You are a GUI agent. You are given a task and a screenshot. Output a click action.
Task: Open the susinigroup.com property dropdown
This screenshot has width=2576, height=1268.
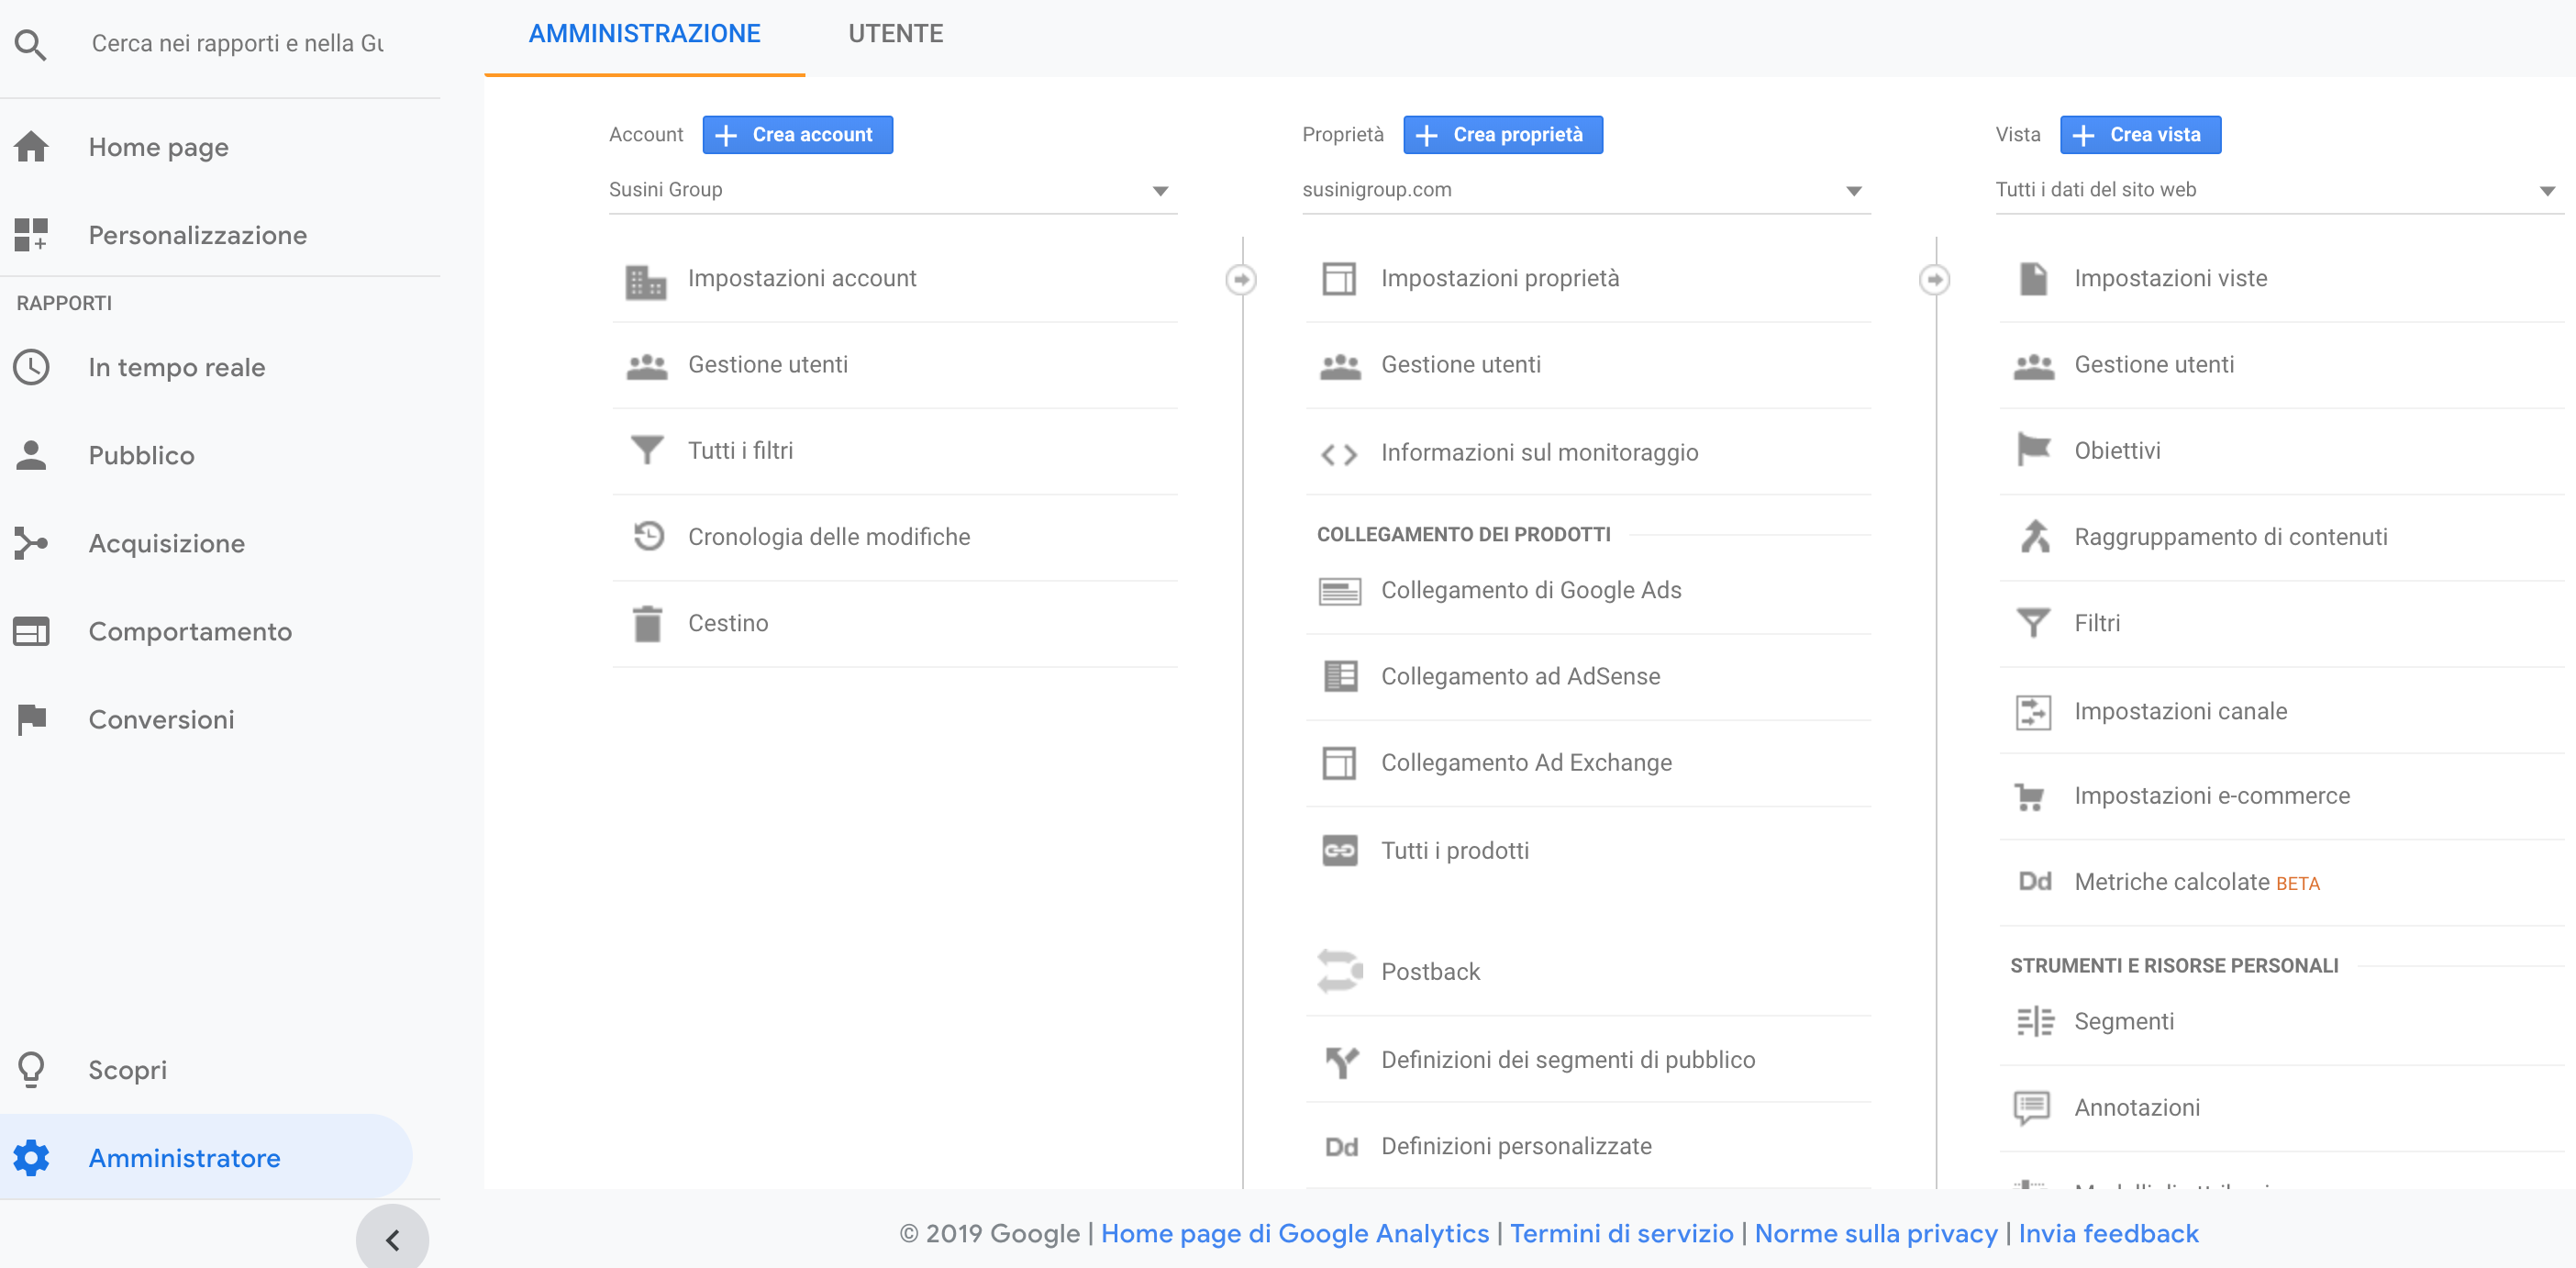pos(1585,189)
